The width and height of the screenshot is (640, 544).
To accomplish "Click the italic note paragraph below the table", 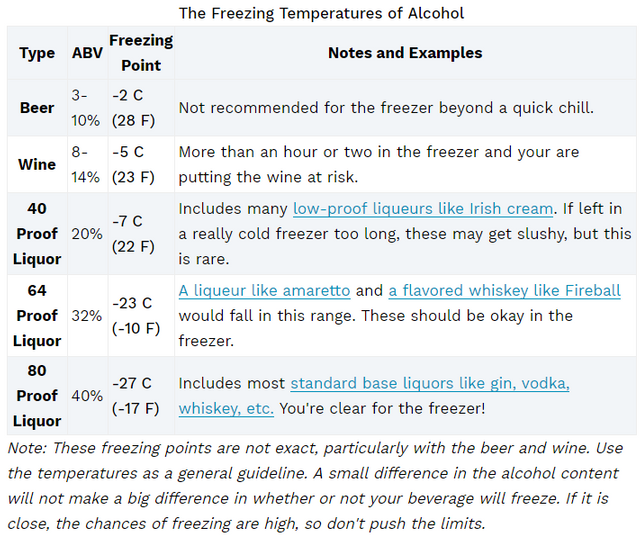I will click(x=315, y=486).
